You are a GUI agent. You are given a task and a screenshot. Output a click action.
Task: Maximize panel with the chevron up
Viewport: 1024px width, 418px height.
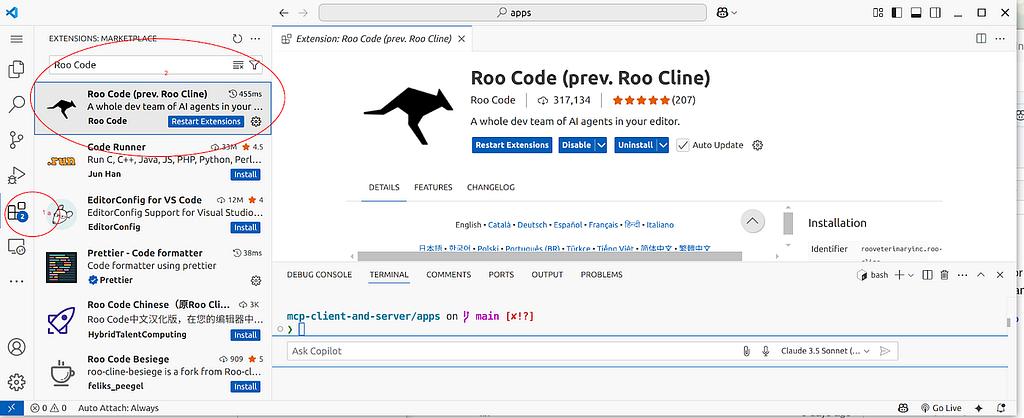(980, 275)
